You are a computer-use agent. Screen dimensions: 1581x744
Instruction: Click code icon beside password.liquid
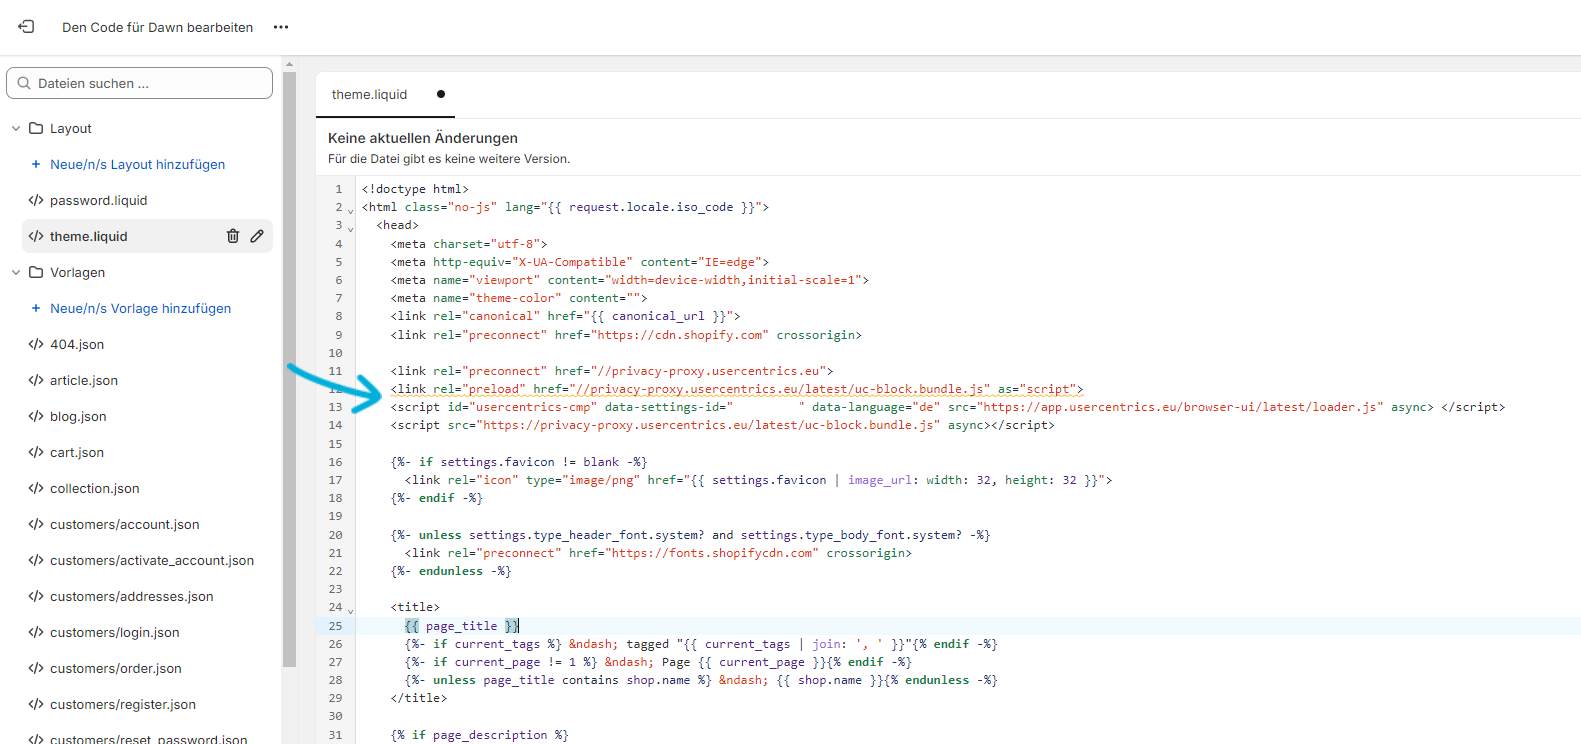point(36,200)
